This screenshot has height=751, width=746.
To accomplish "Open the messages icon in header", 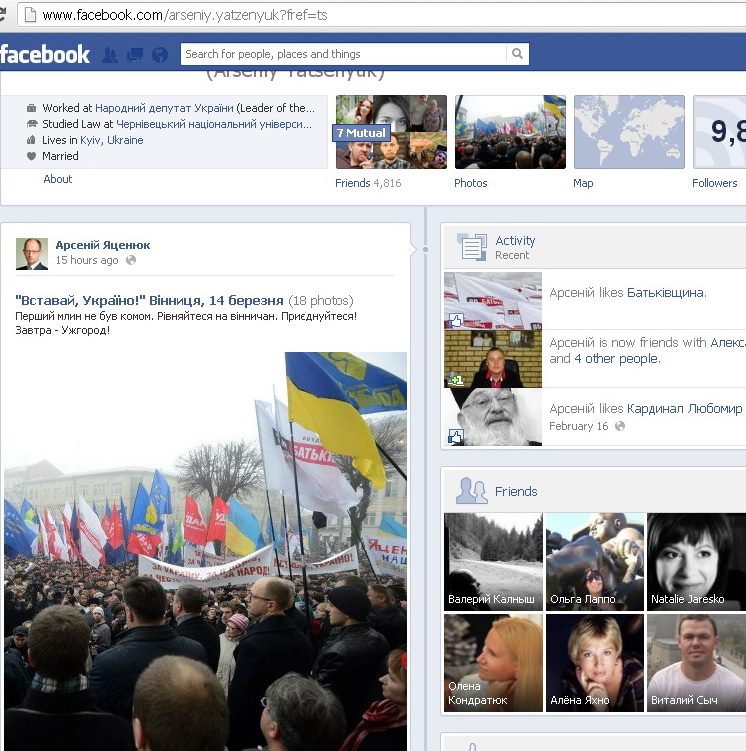I will tap(135, 55).
